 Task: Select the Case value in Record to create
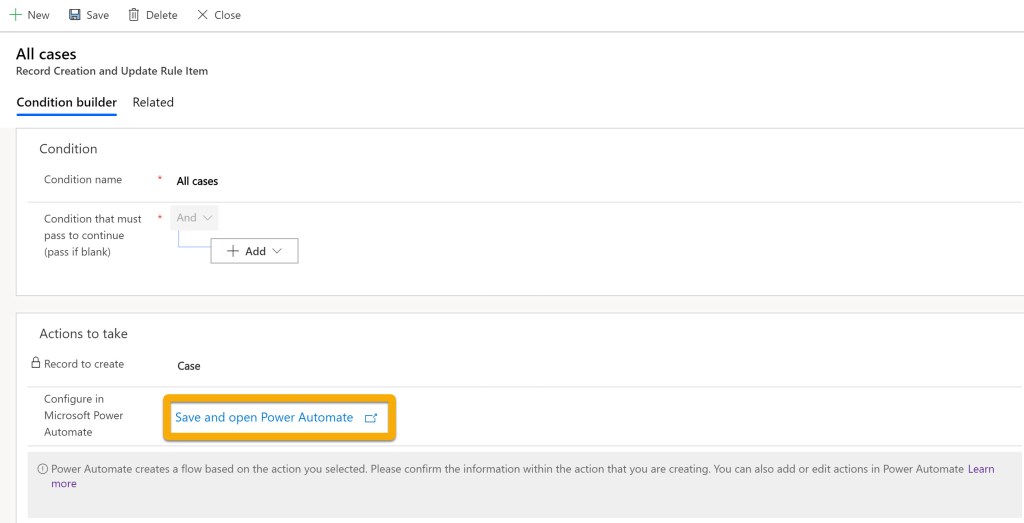[189, 366]
